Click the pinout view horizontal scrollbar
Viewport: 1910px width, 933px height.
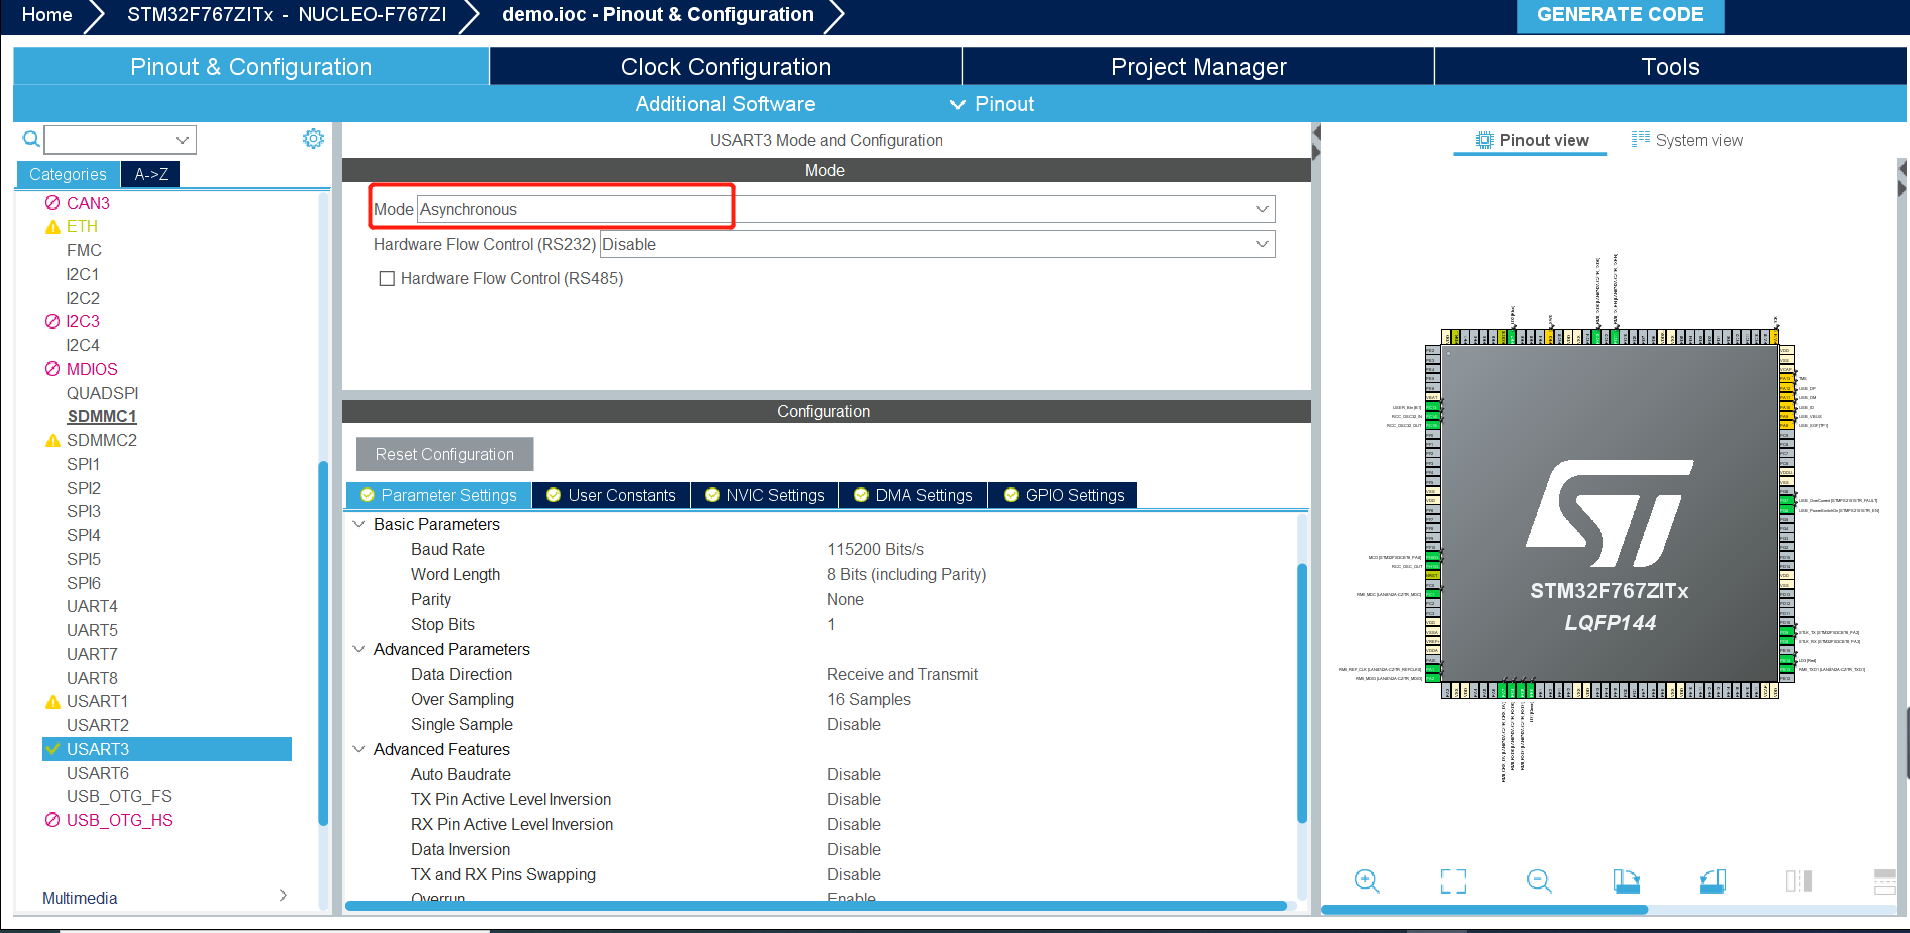(1484, 910)
